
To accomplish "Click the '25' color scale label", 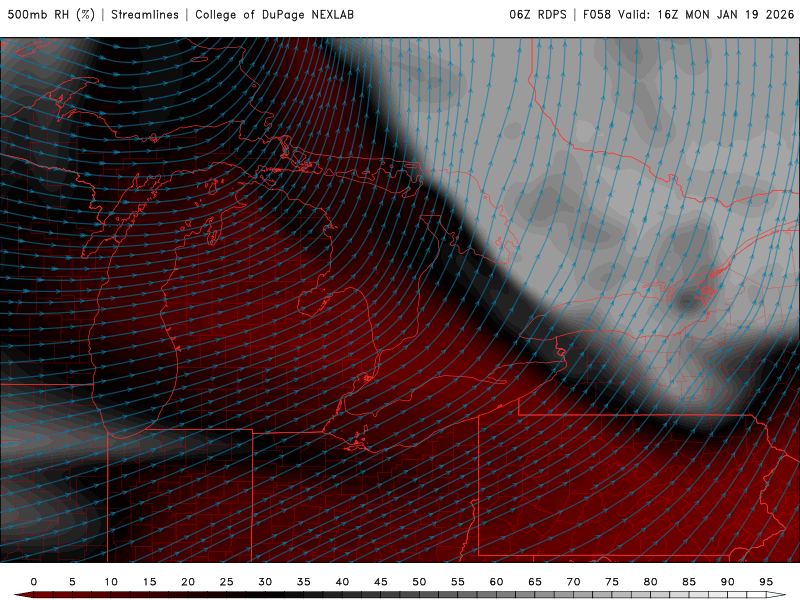I will click(227, 582).
